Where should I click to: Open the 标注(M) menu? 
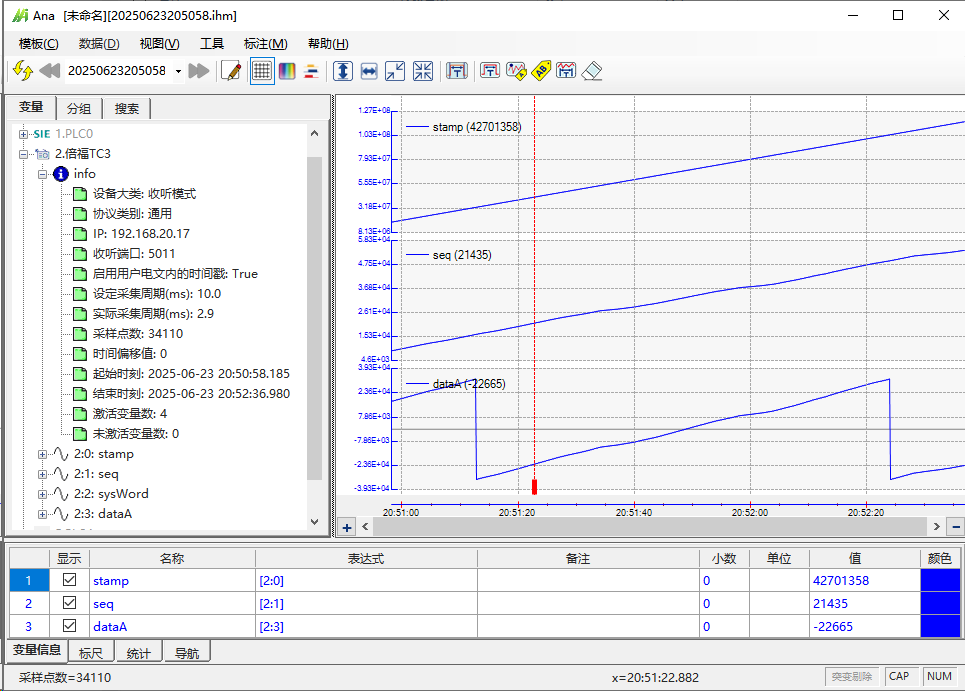click(x=265, y=44)
